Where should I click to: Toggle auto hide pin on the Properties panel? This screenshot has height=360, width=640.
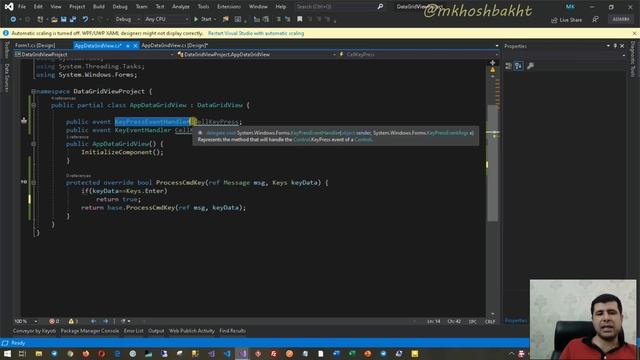[x=615, y=46]
